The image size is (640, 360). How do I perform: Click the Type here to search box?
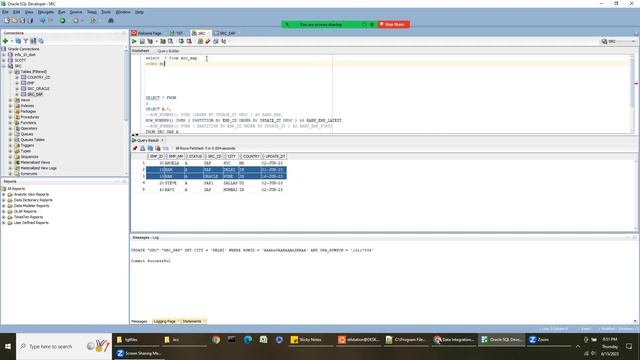coord(64,346)
